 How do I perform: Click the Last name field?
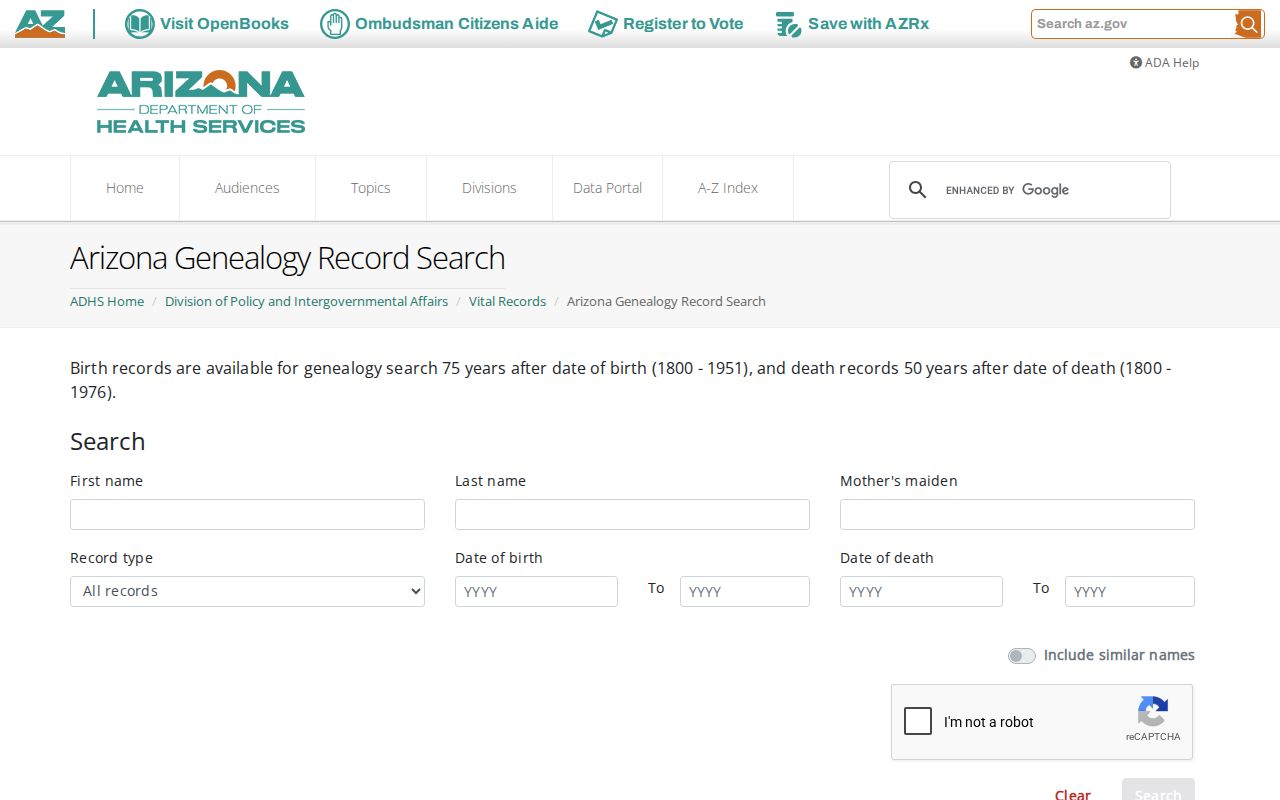point(632,514)
